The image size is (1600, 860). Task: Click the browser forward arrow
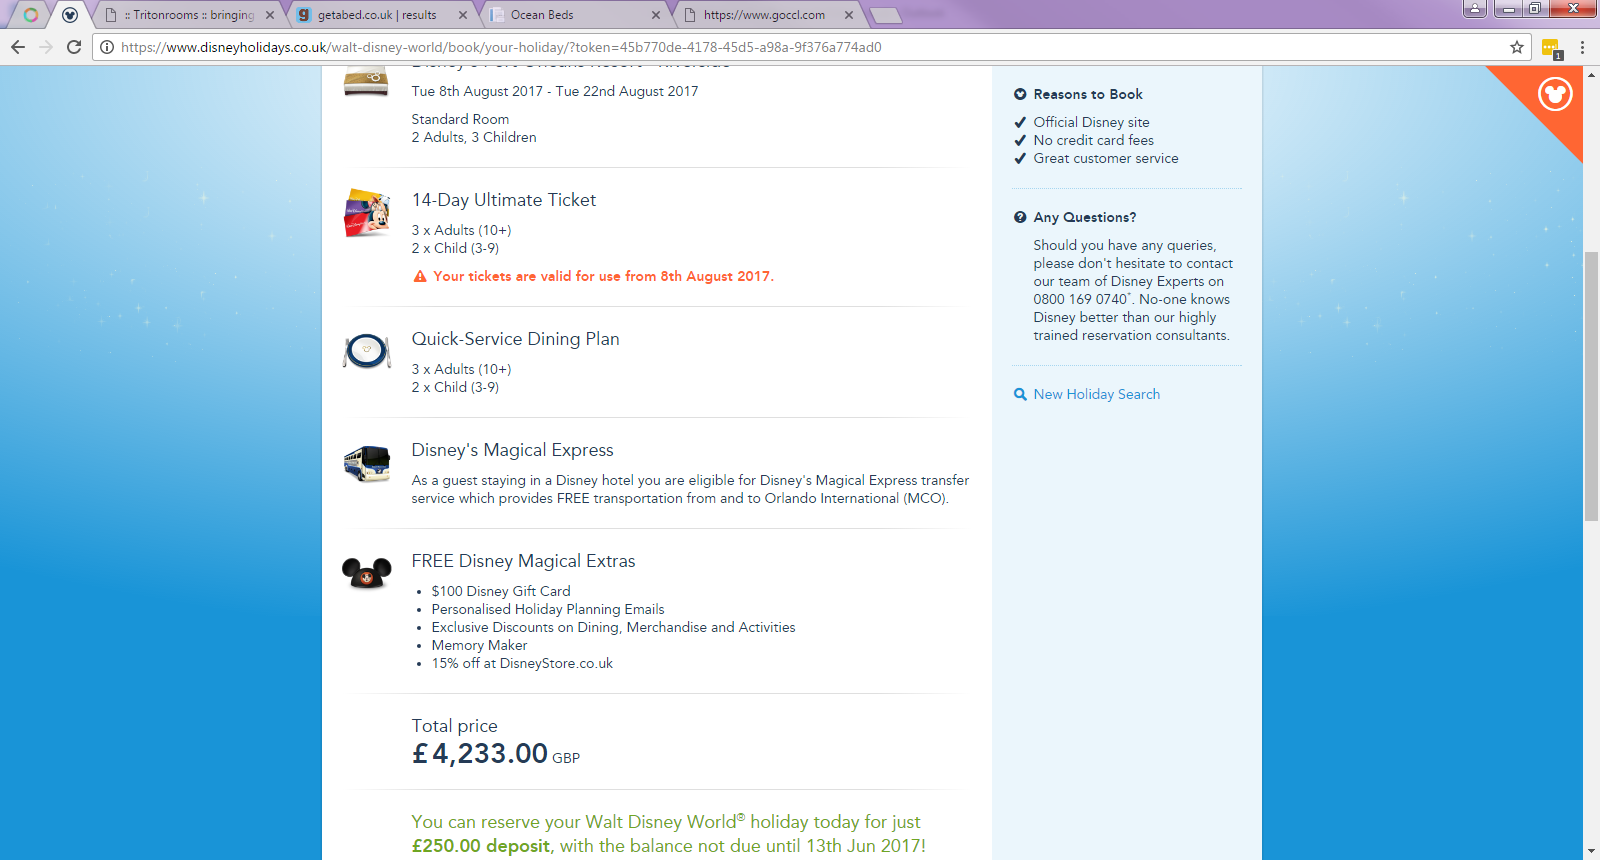pyautogui.click(x=46, y=47)
